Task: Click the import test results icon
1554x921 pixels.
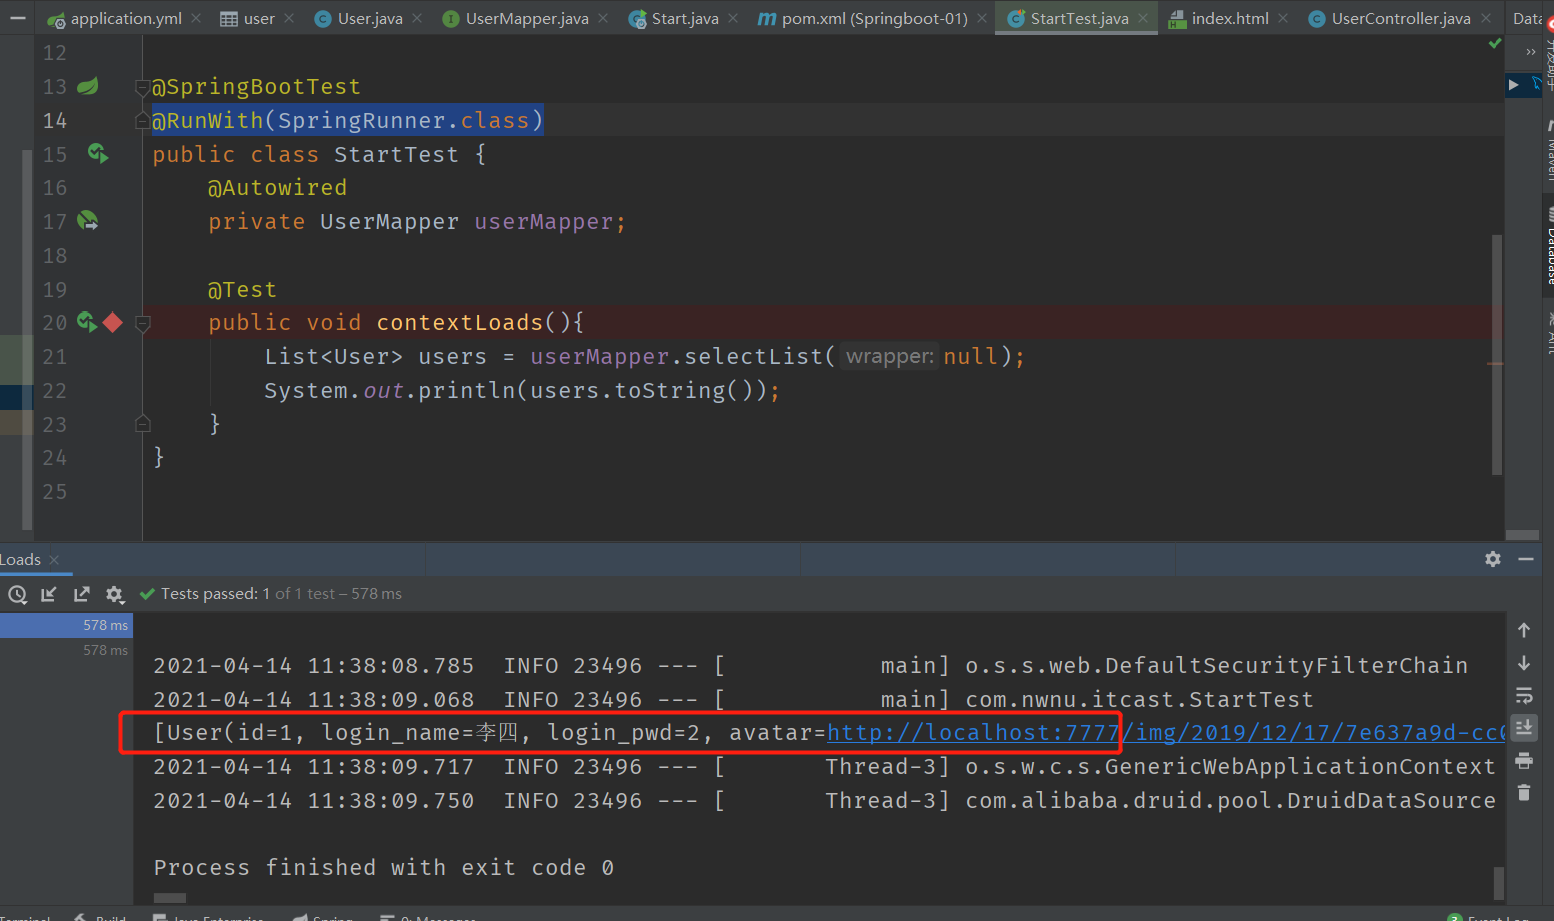Action: tap(49, 594)
